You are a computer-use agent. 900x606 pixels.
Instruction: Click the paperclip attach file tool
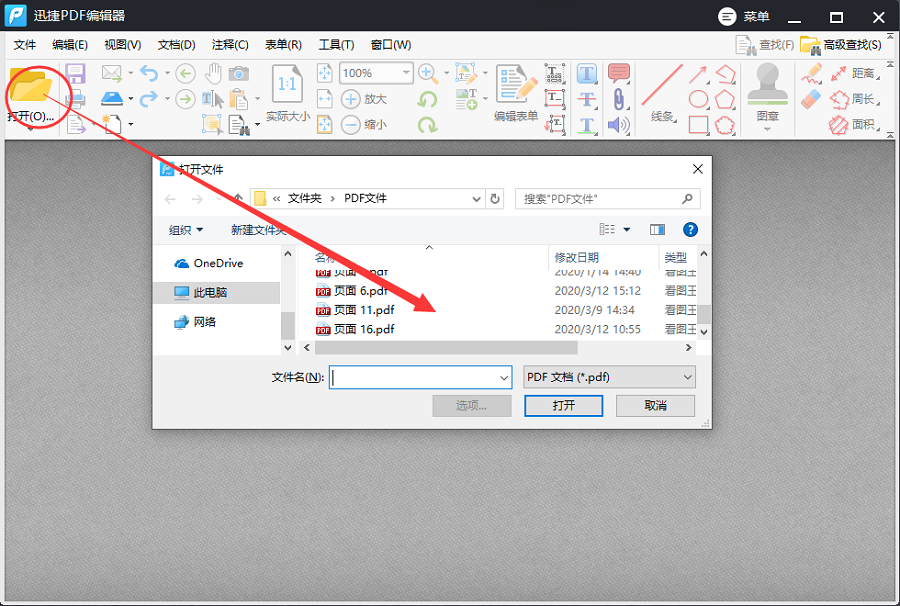[619, 99]
